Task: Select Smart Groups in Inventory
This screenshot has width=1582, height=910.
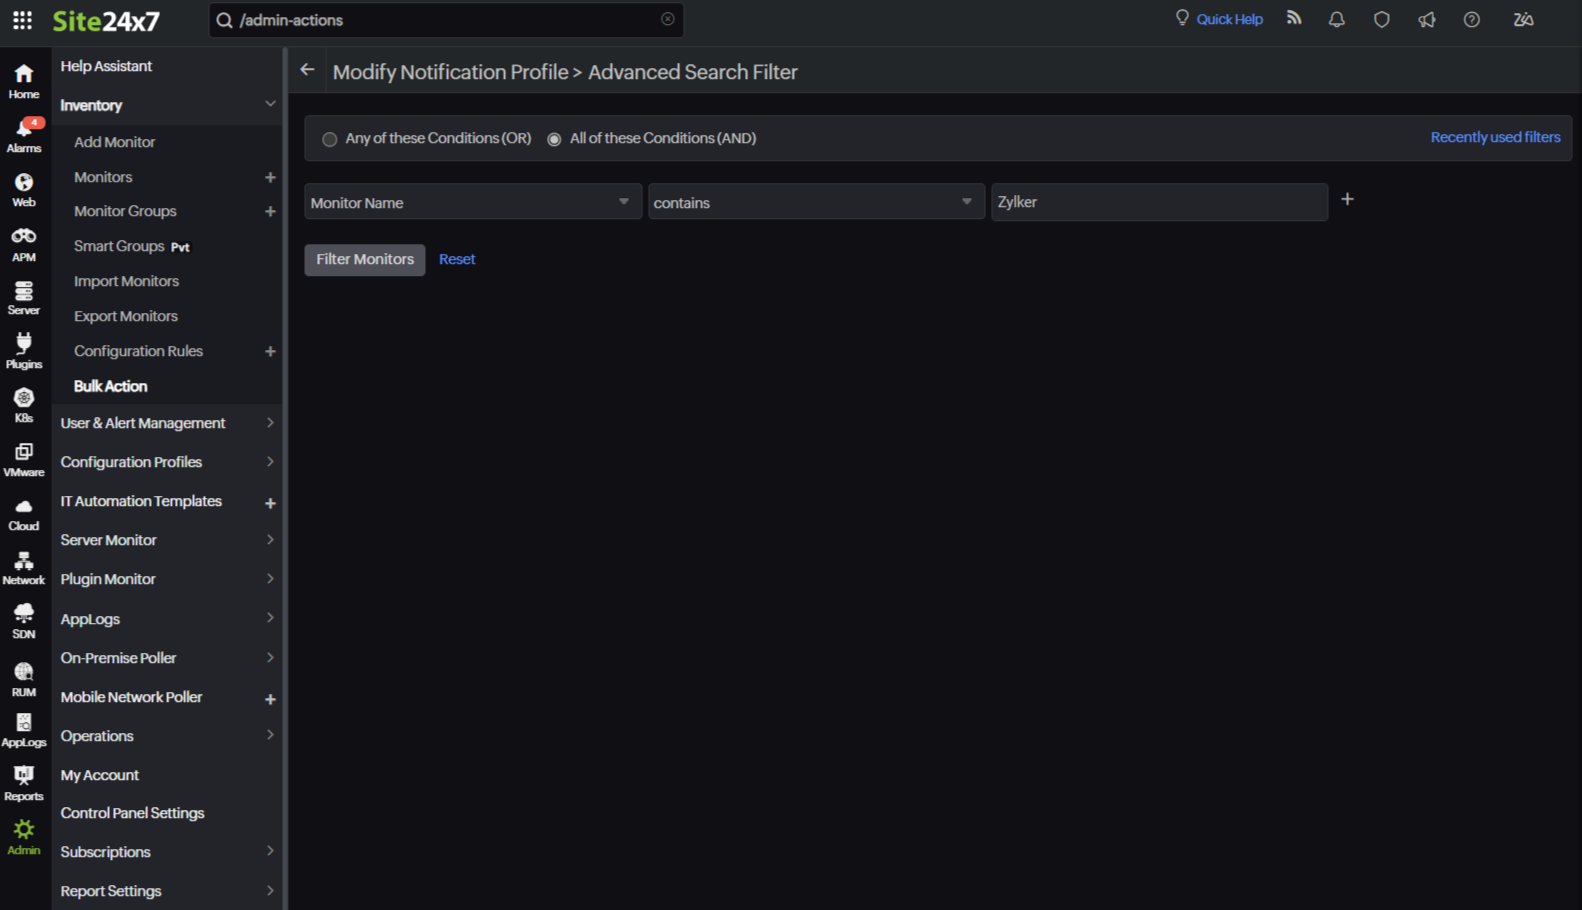Action: pos(119,246)
